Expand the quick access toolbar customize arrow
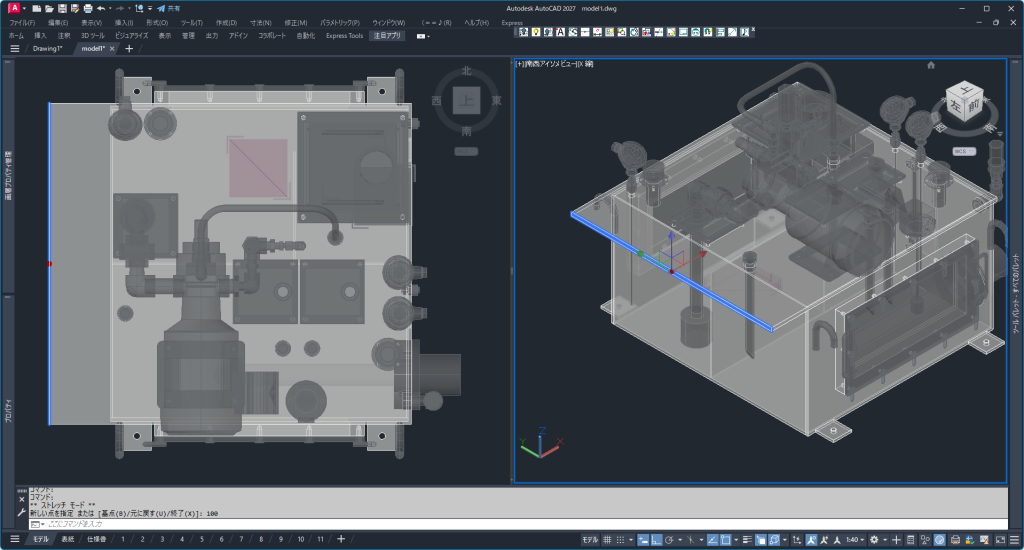 pyautogui.click(x=149, y=8)
